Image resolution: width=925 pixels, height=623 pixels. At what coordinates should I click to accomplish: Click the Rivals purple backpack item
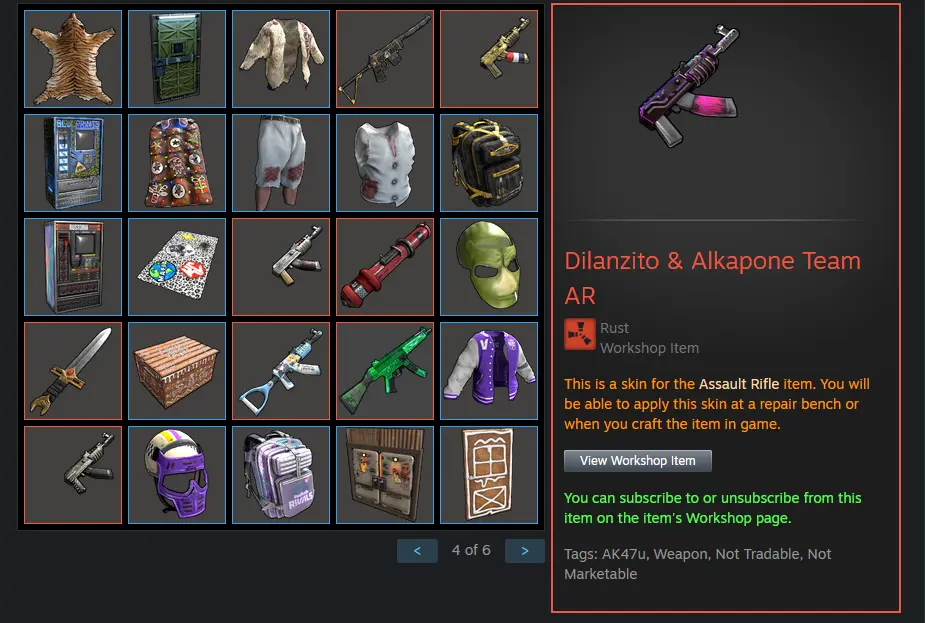(x=281, y=475)
